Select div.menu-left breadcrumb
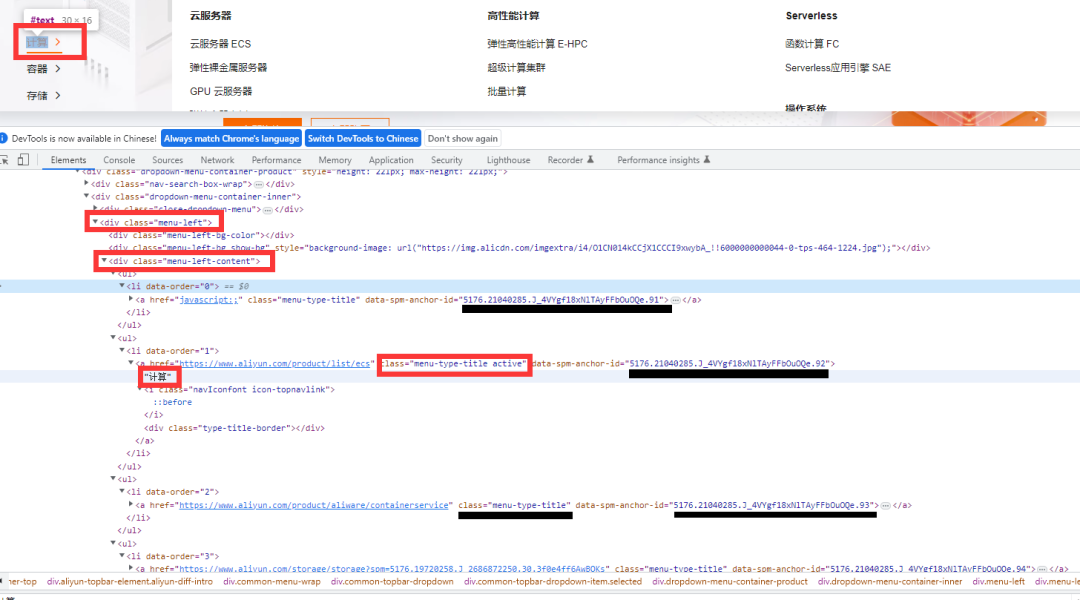This screenshot has height=600, width=1080. 999,582
